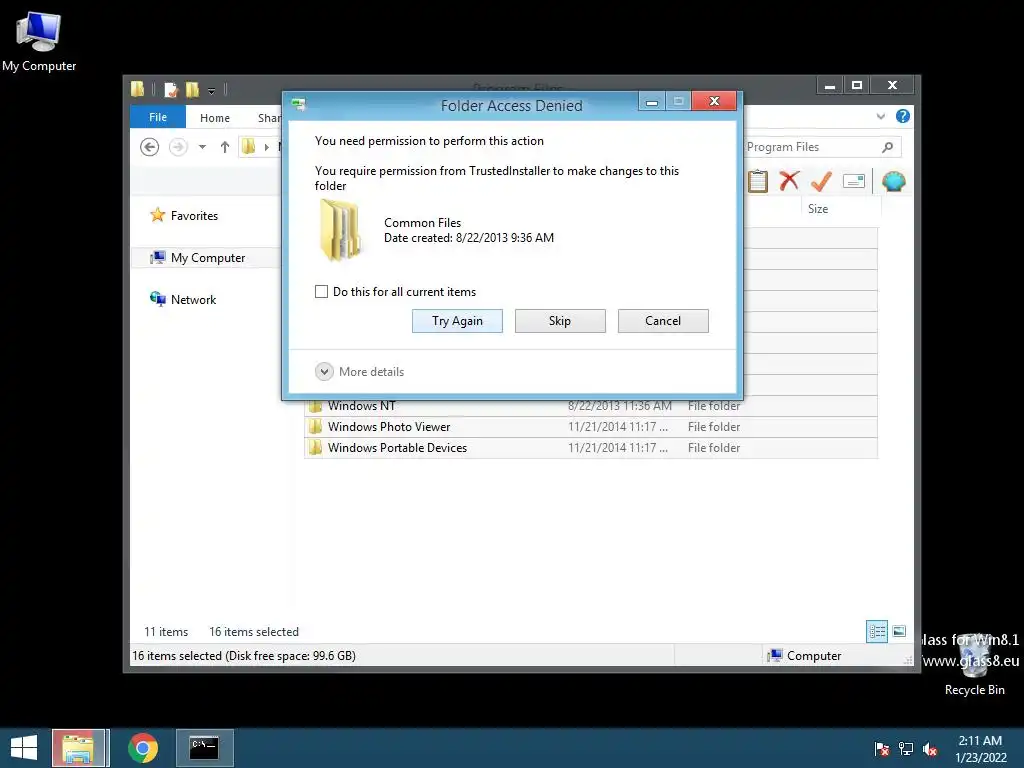The width and height of the screenshot is (1024, 768).
Task: Expand More details in the dialog
Action: click(360, 372)
